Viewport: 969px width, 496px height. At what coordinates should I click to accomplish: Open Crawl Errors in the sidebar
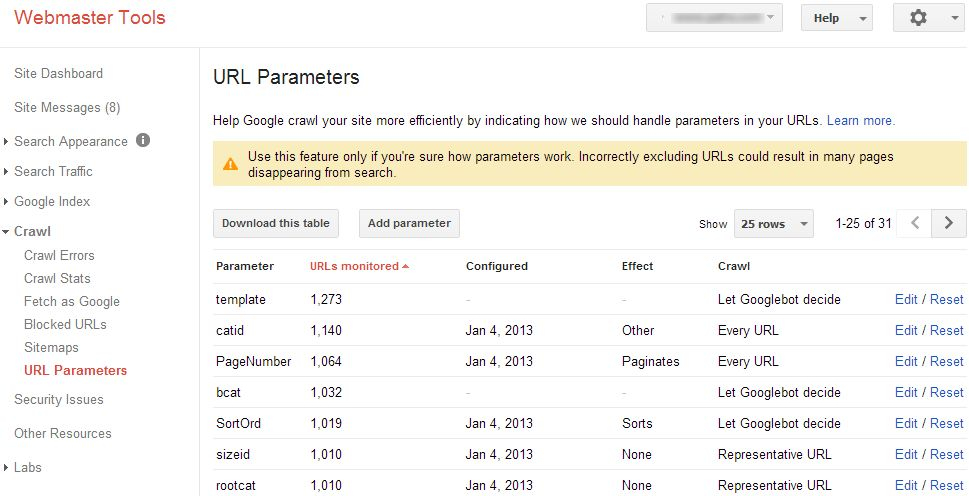[x=59, y=255]
